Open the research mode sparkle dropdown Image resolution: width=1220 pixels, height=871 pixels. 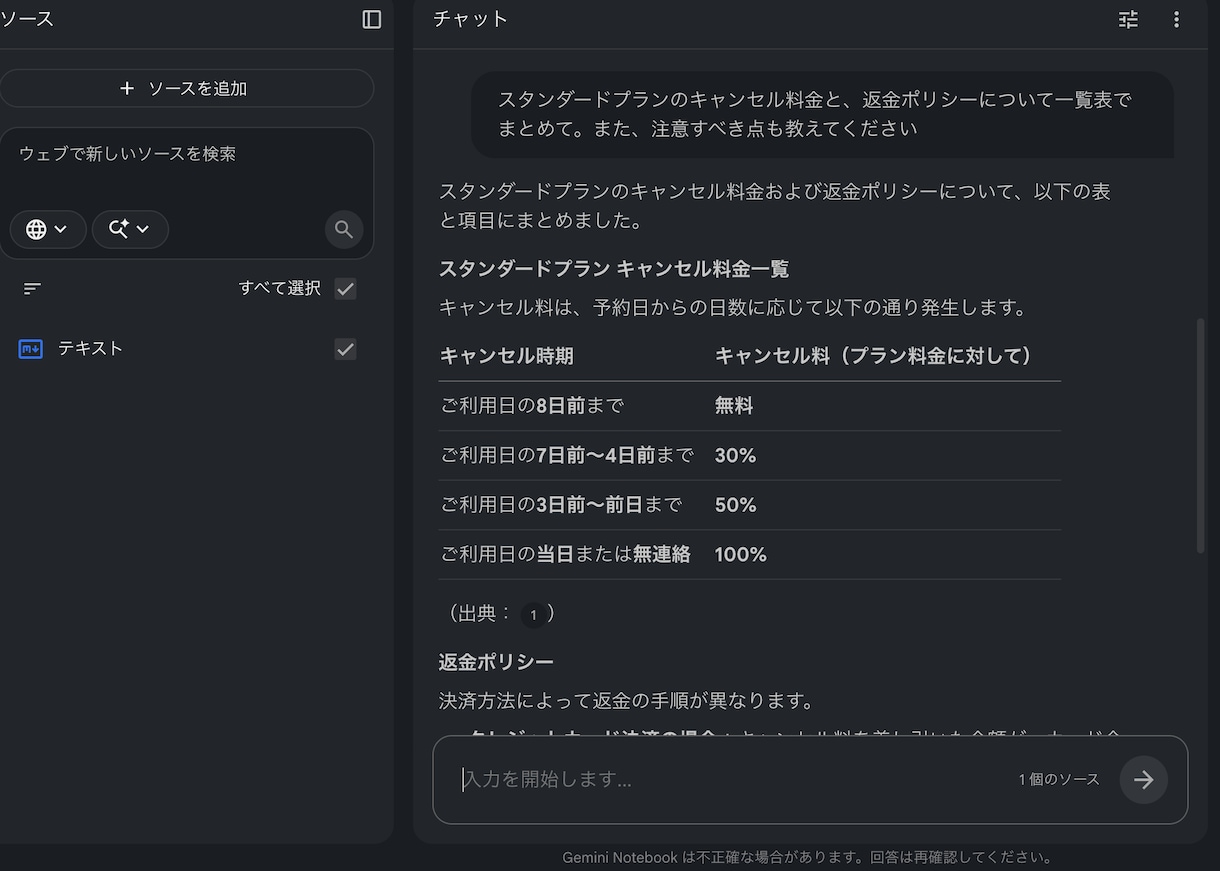(130, 229)
